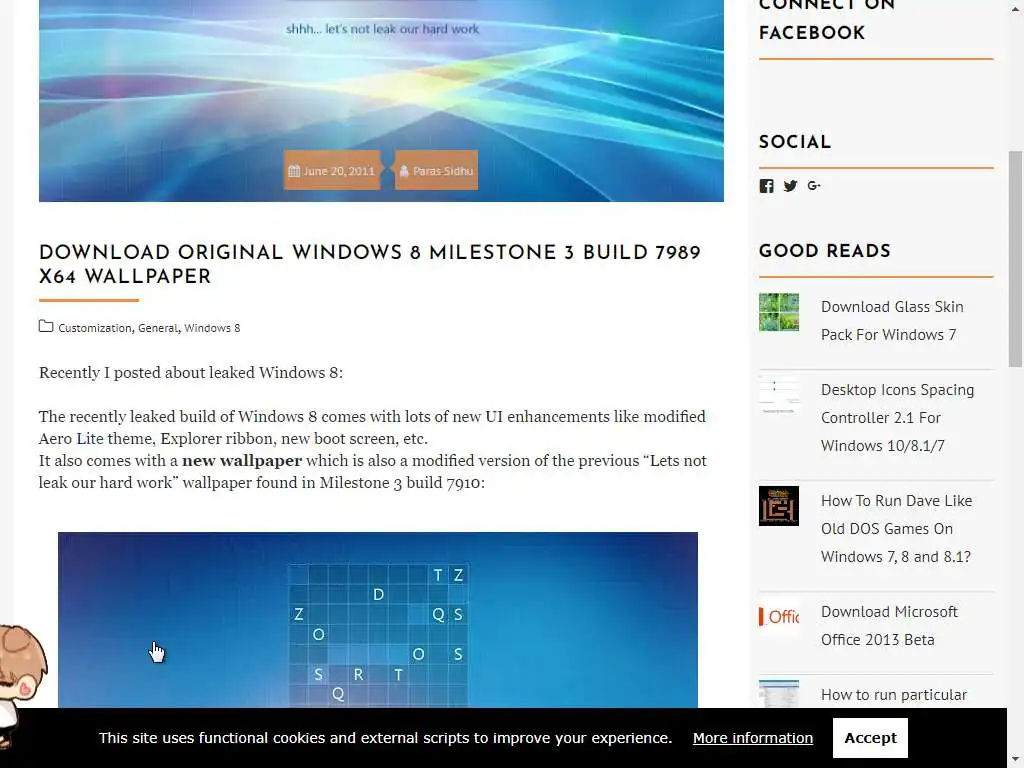Open Desktop Icons Spacing Controller thumbnail
Viewport: 1024px width, 768px height.
coord(778,395)
